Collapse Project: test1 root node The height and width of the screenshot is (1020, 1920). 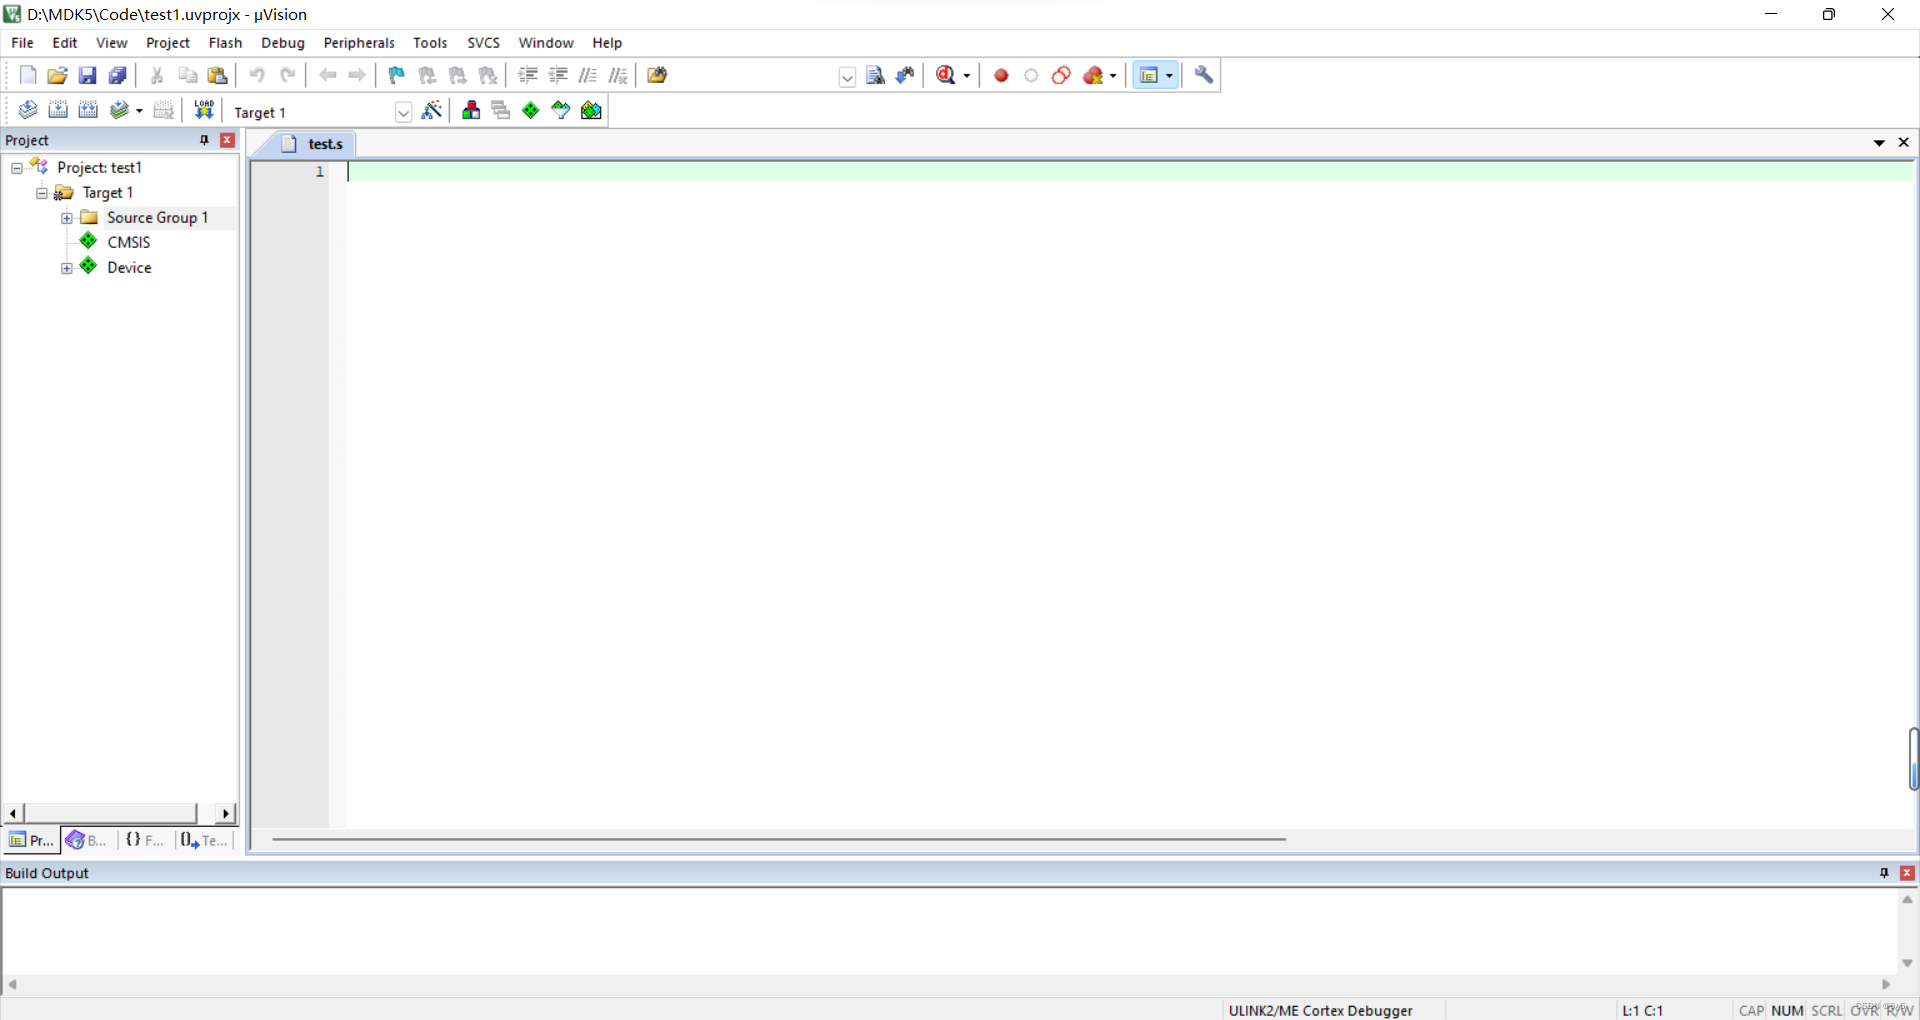17,168
